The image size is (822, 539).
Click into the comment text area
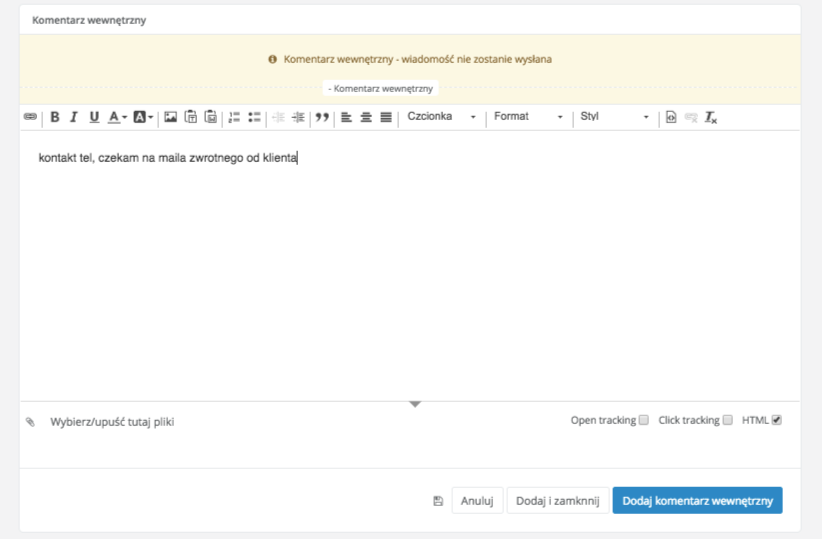pyautogui.click(x=410, y=265)
